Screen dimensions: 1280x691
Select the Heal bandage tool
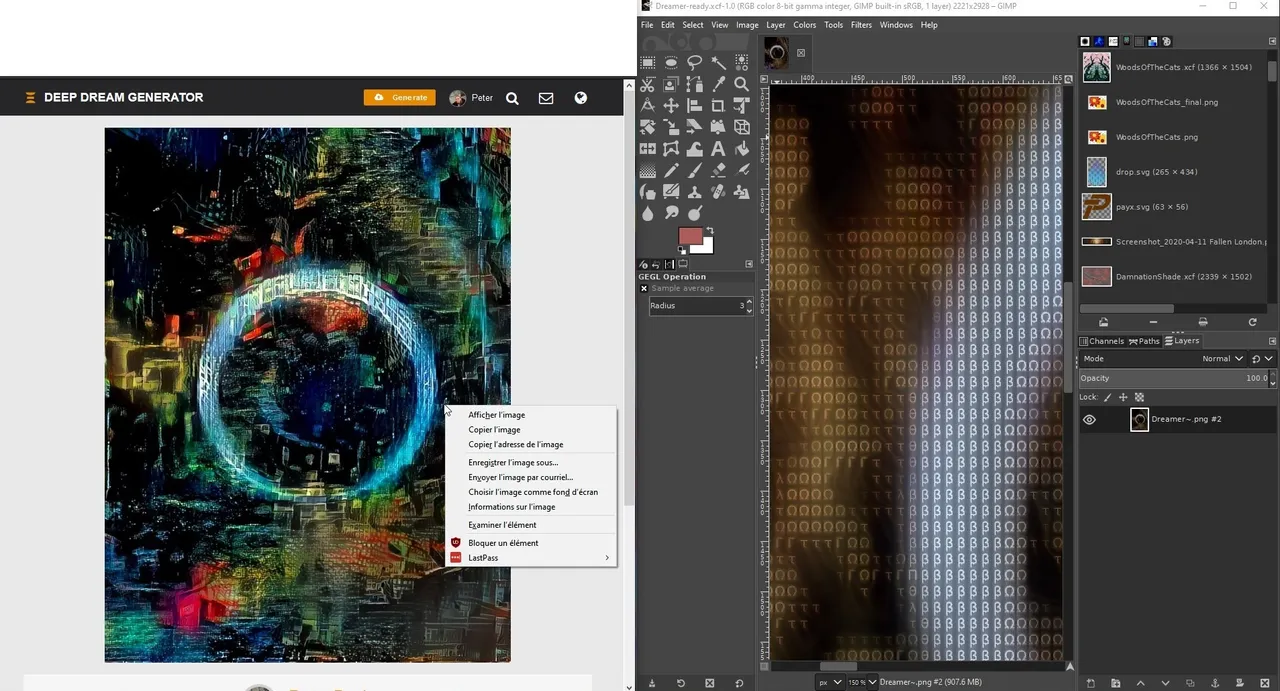point(718,191)
